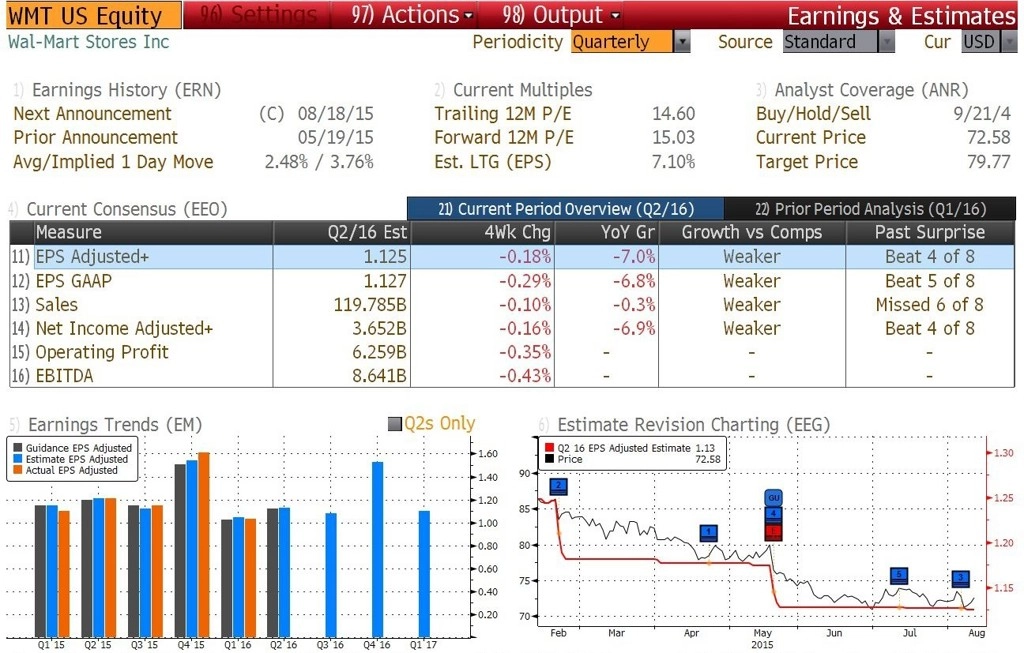Click the blue Estimate EPS Adjusted legend swatch
The image size is (1024, 653).
coord(18,459)
